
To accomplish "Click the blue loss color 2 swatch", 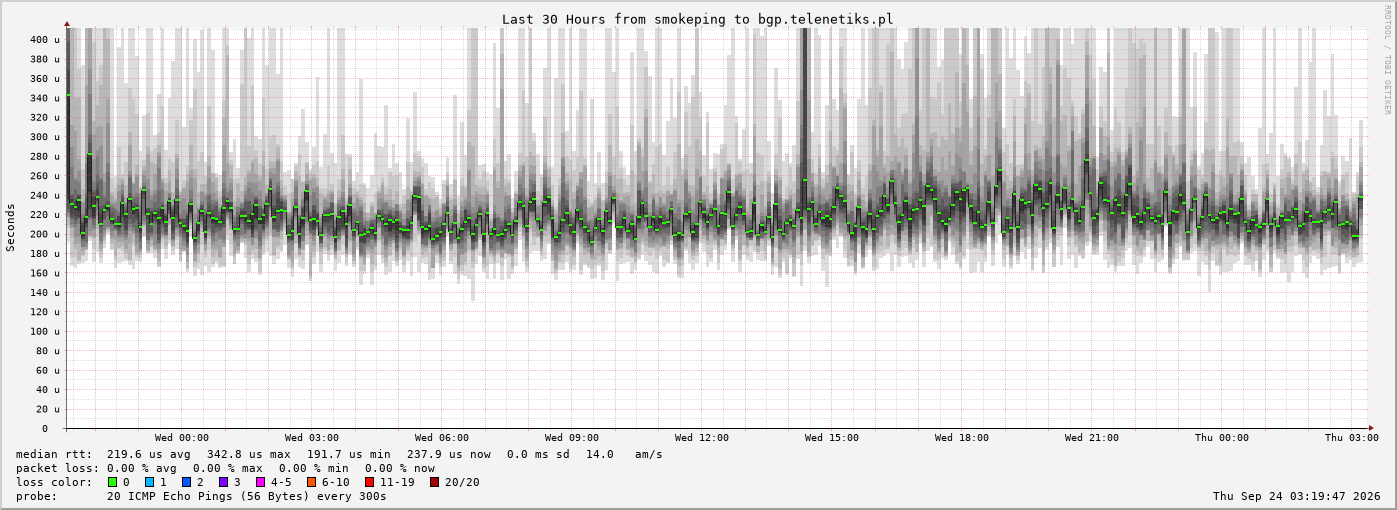I will point(186,482).
